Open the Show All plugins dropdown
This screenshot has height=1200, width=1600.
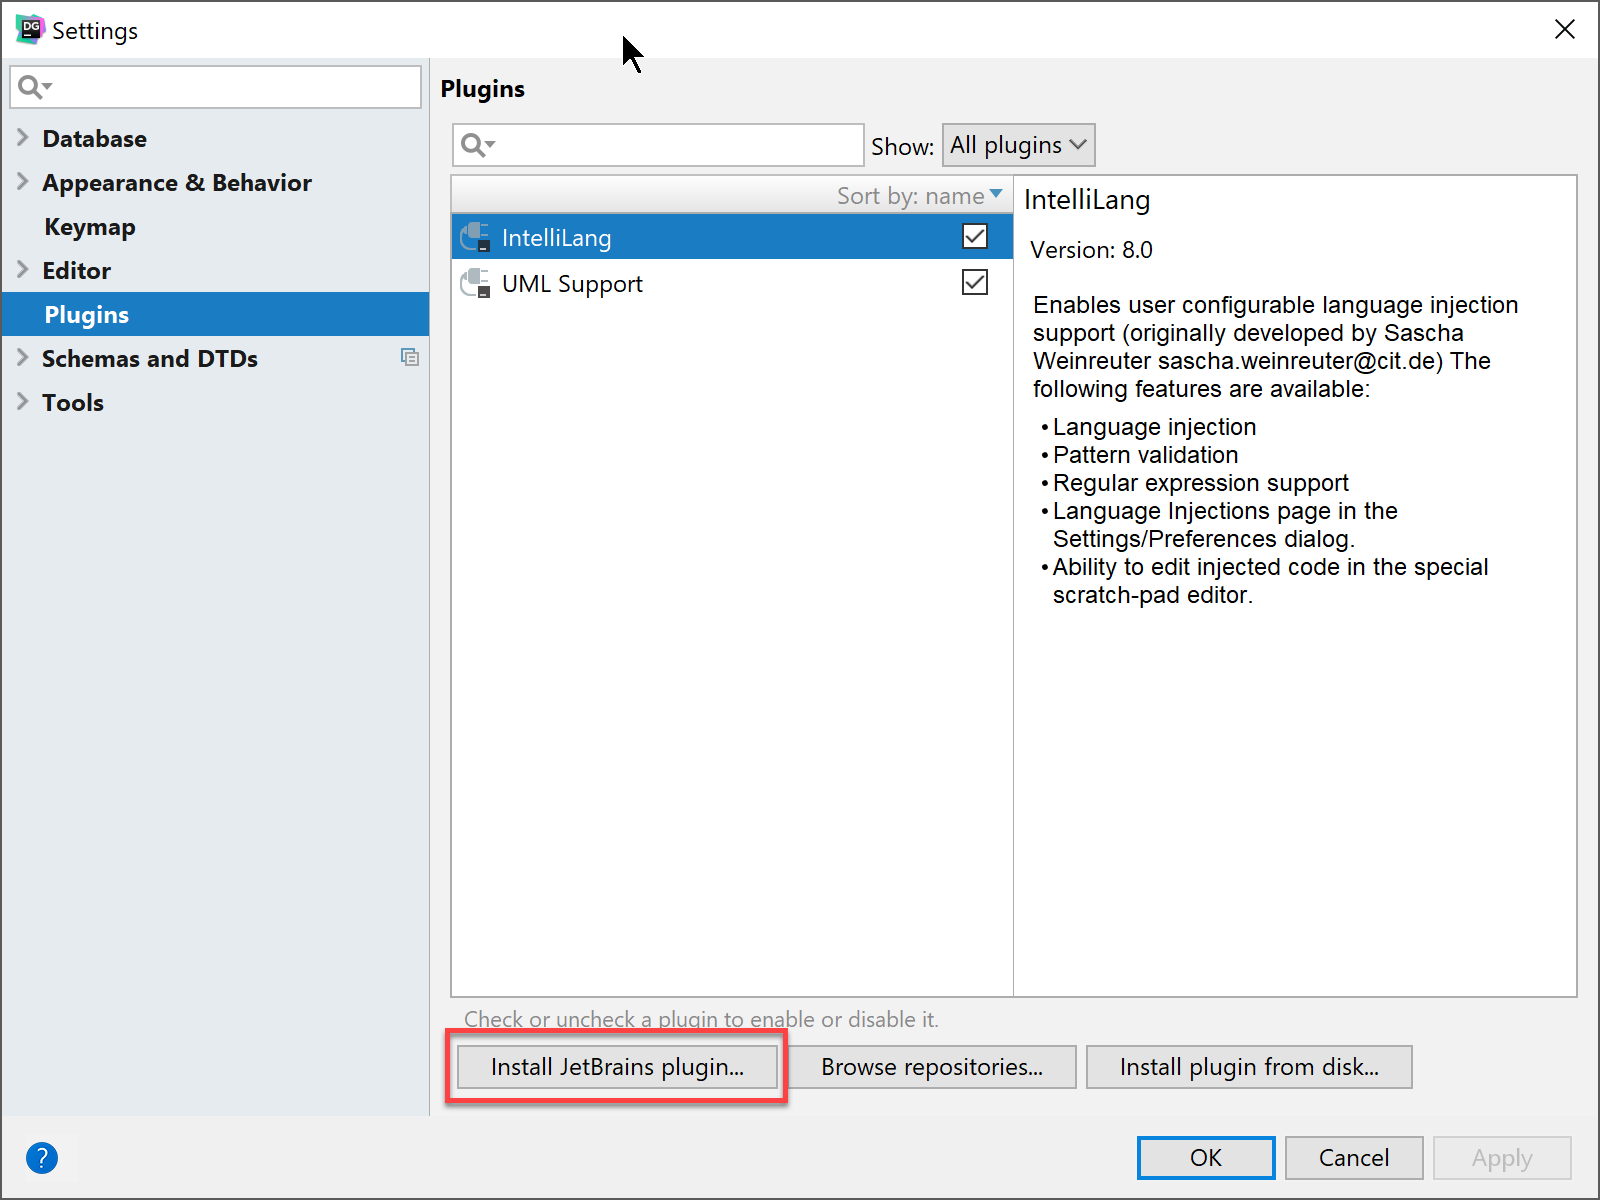coord(1019,145)
